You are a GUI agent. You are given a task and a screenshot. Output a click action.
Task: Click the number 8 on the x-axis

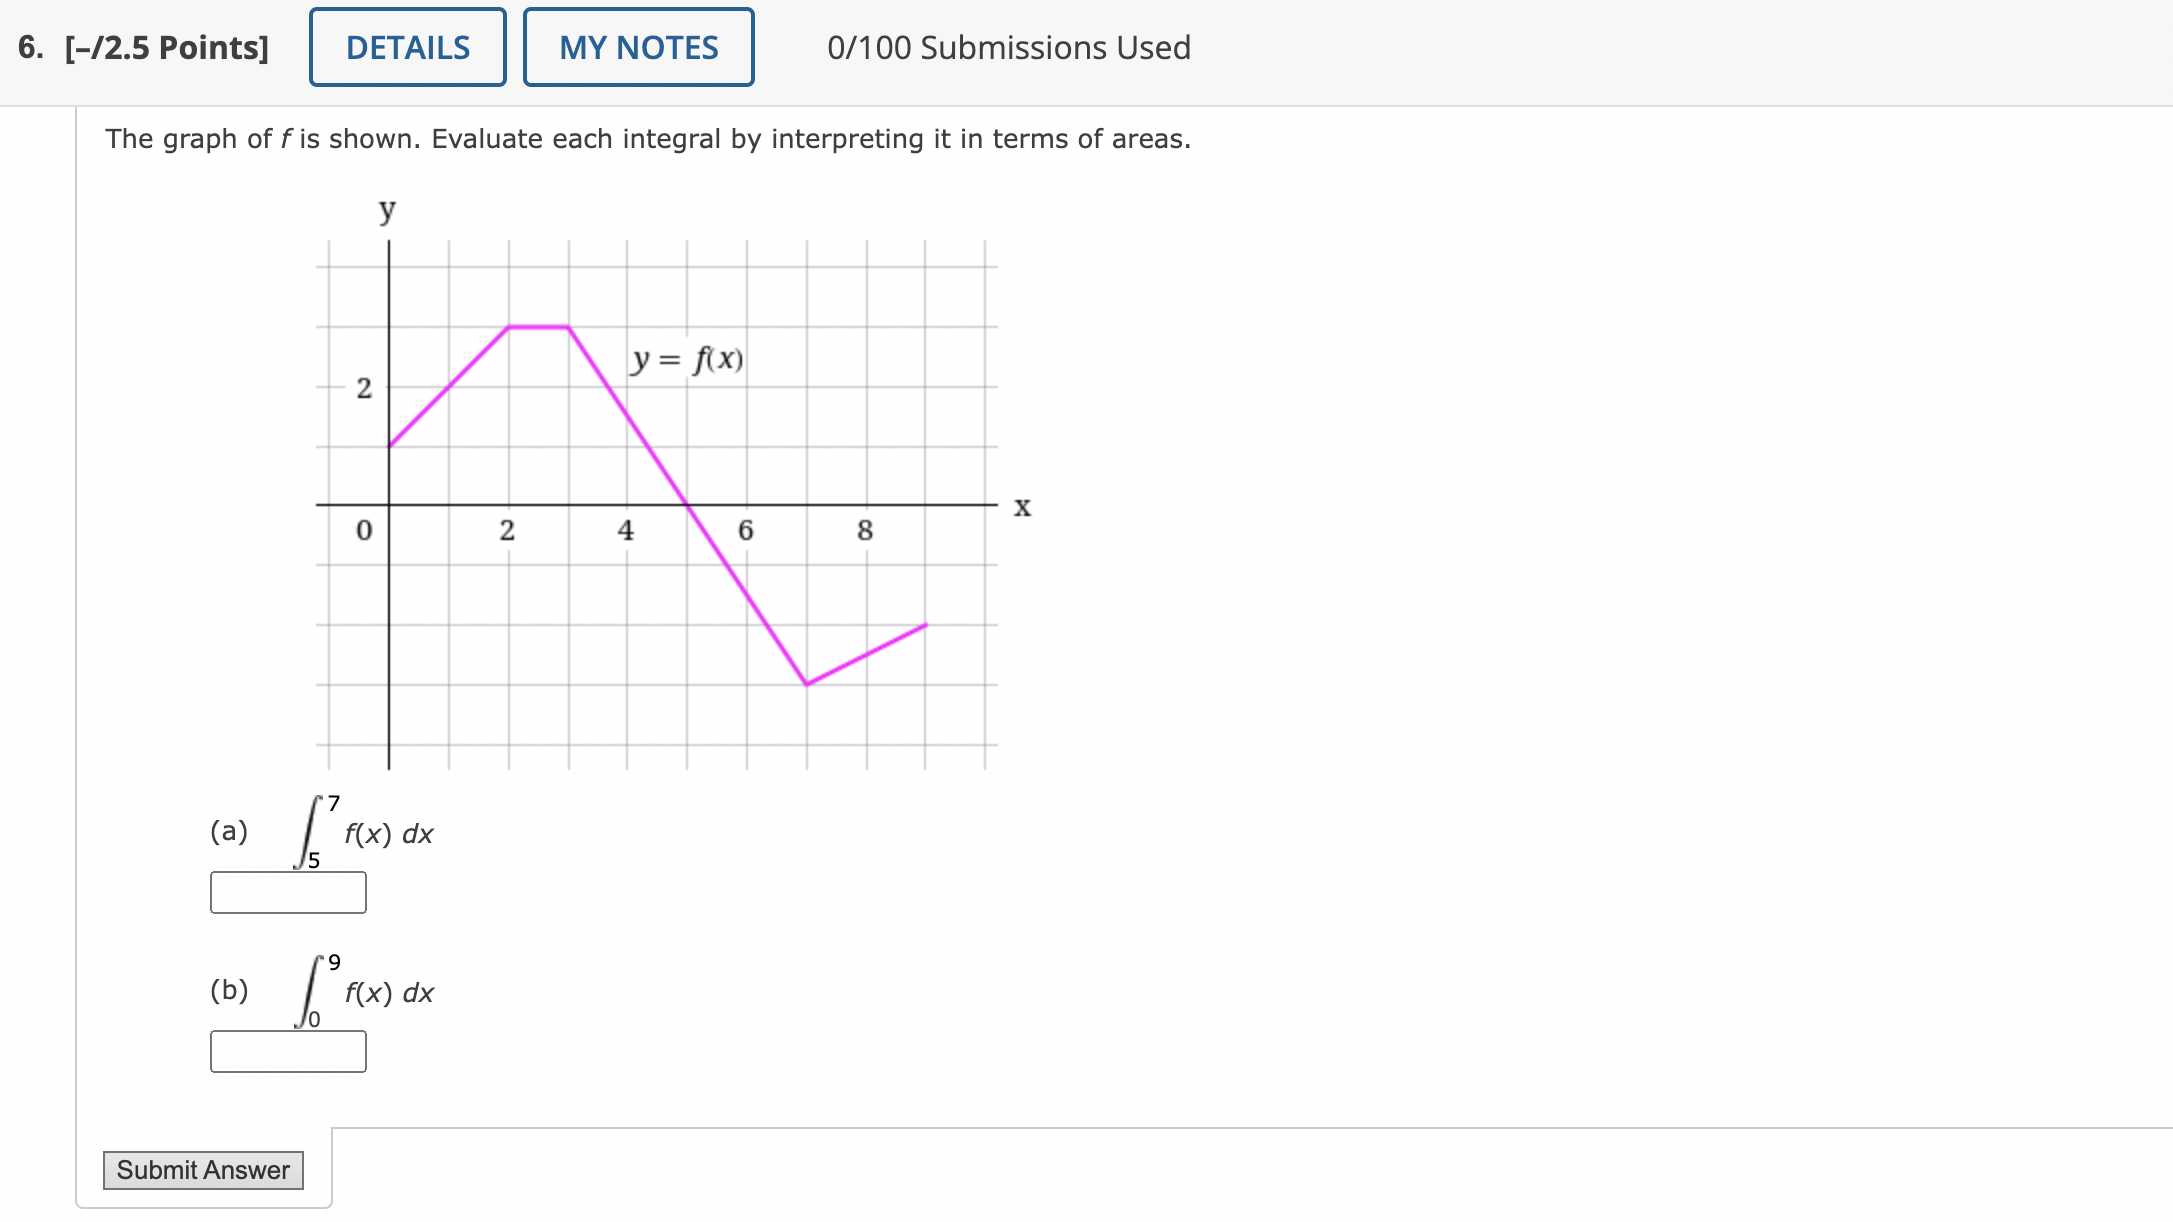coord(863,531)
